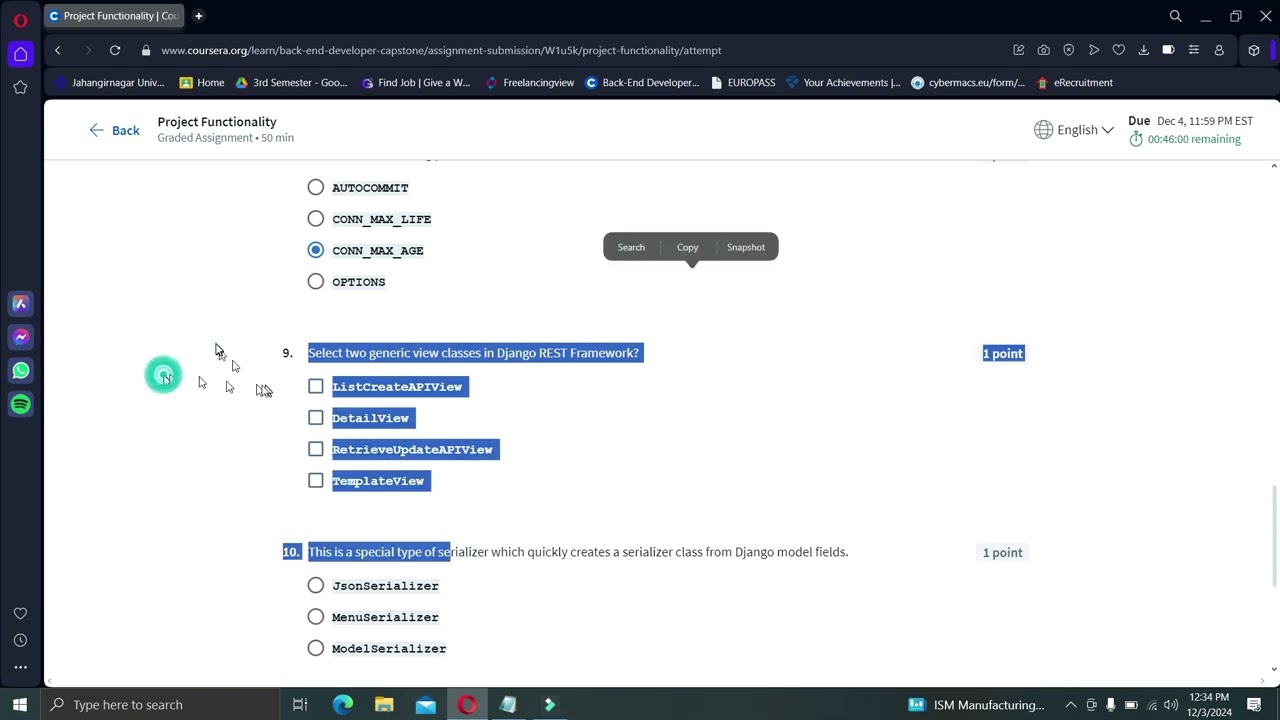Open Opera start page home icon
Image resolution: width=1280 pixels, height=720 pixels.
coord(20,54)
